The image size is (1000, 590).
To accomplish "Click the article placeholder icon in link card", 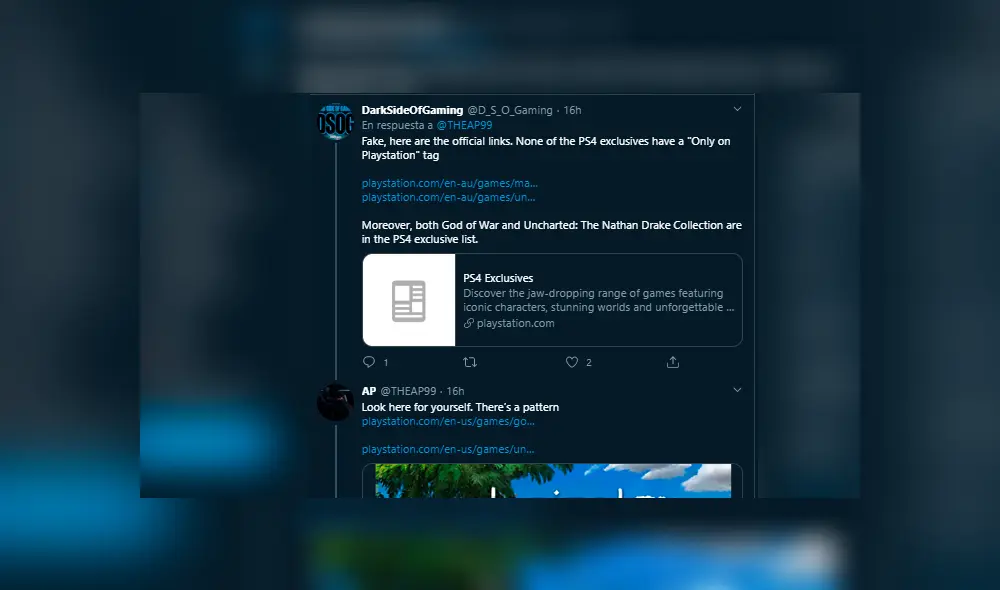I will pyautogui.click(x=409, y=300).
